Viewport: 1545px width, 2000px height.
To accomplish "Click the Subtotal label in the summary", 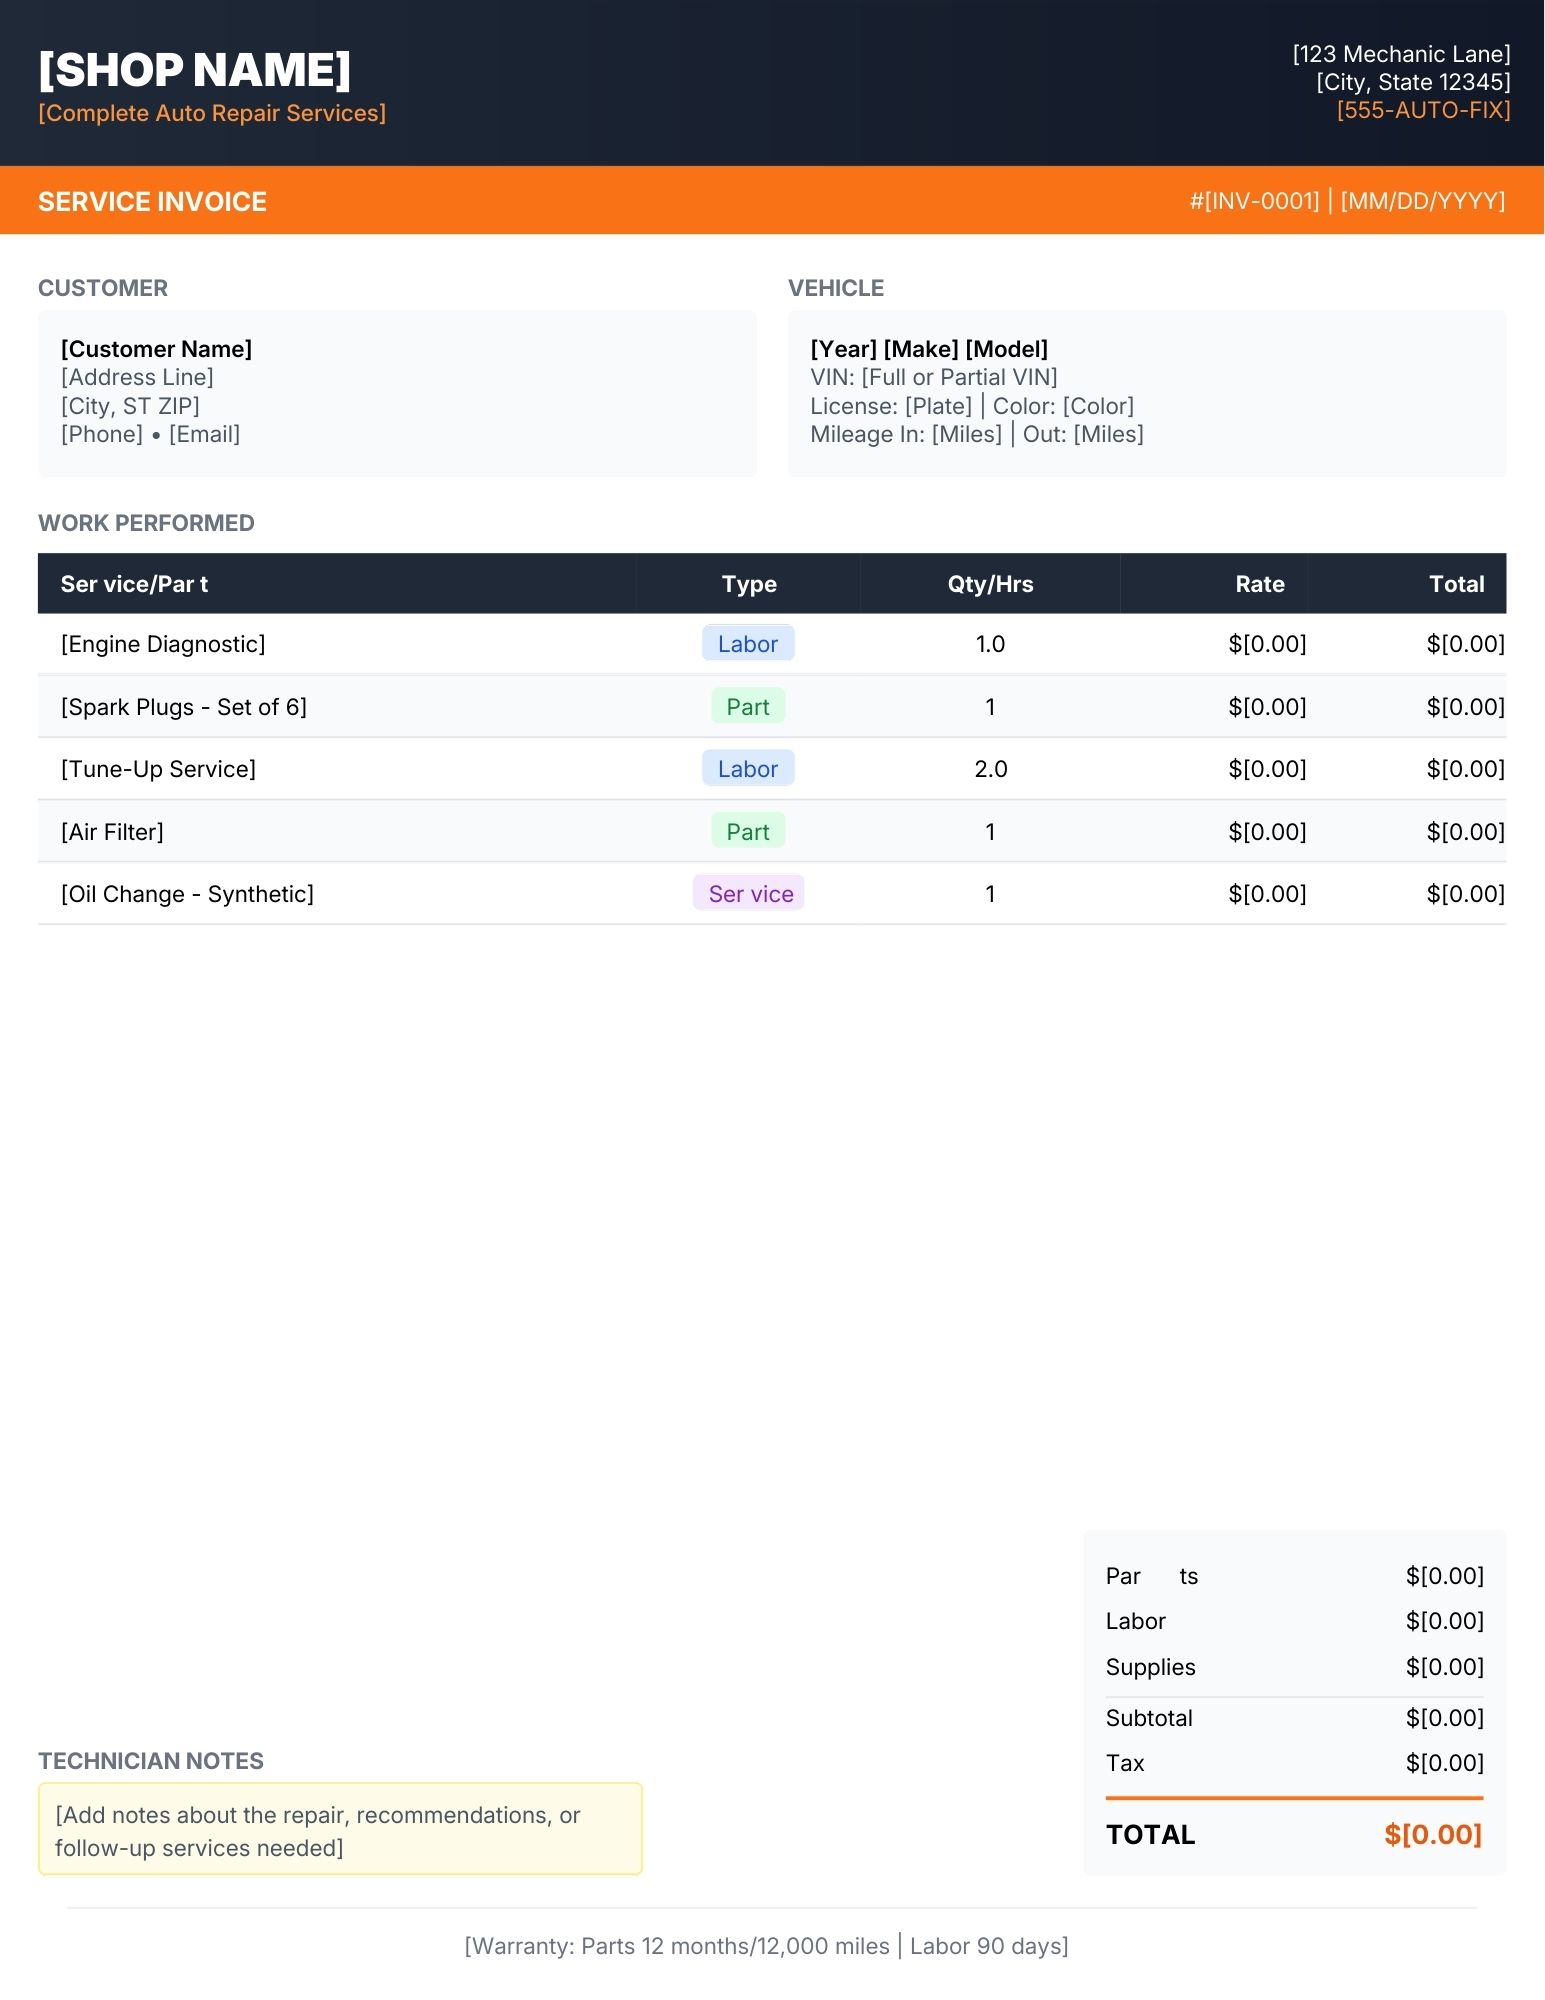I will tap(1149, 1718).
